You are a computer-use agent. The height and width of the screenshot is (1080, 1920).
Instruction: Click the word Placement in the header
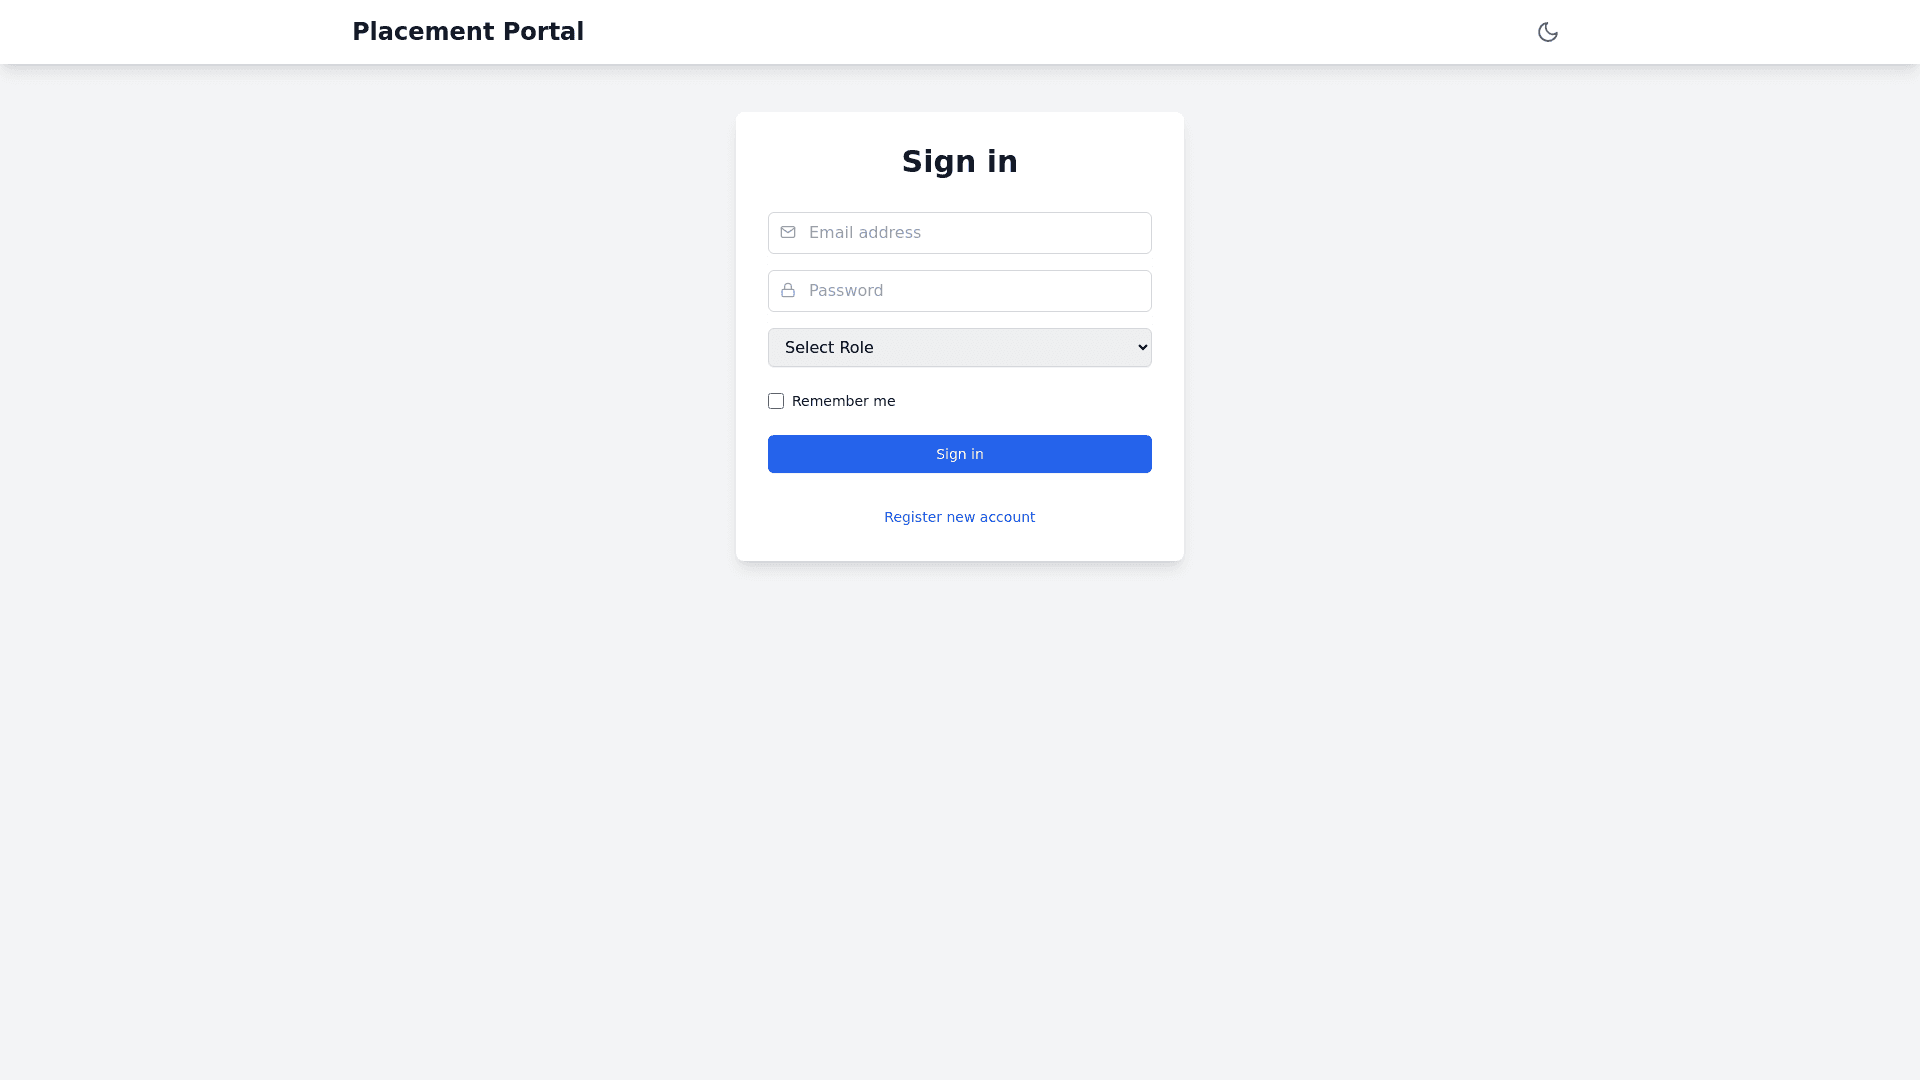pyautogui.click(x=423, y=32)
